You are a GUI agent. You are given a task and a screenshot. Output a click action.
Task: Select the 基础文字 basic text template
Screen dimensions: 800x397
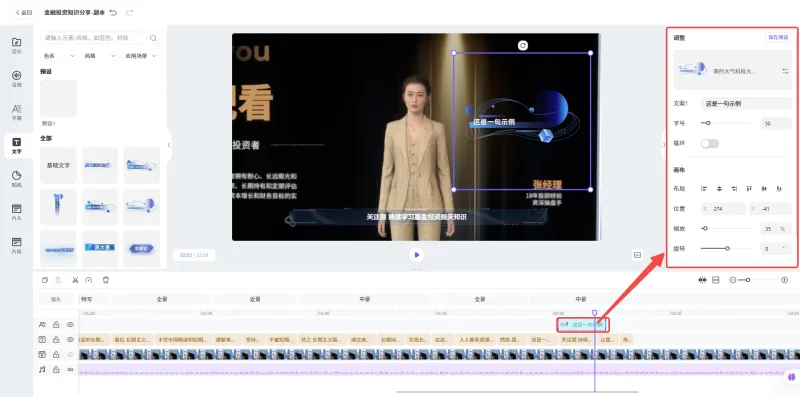click(x=58, y=165)
